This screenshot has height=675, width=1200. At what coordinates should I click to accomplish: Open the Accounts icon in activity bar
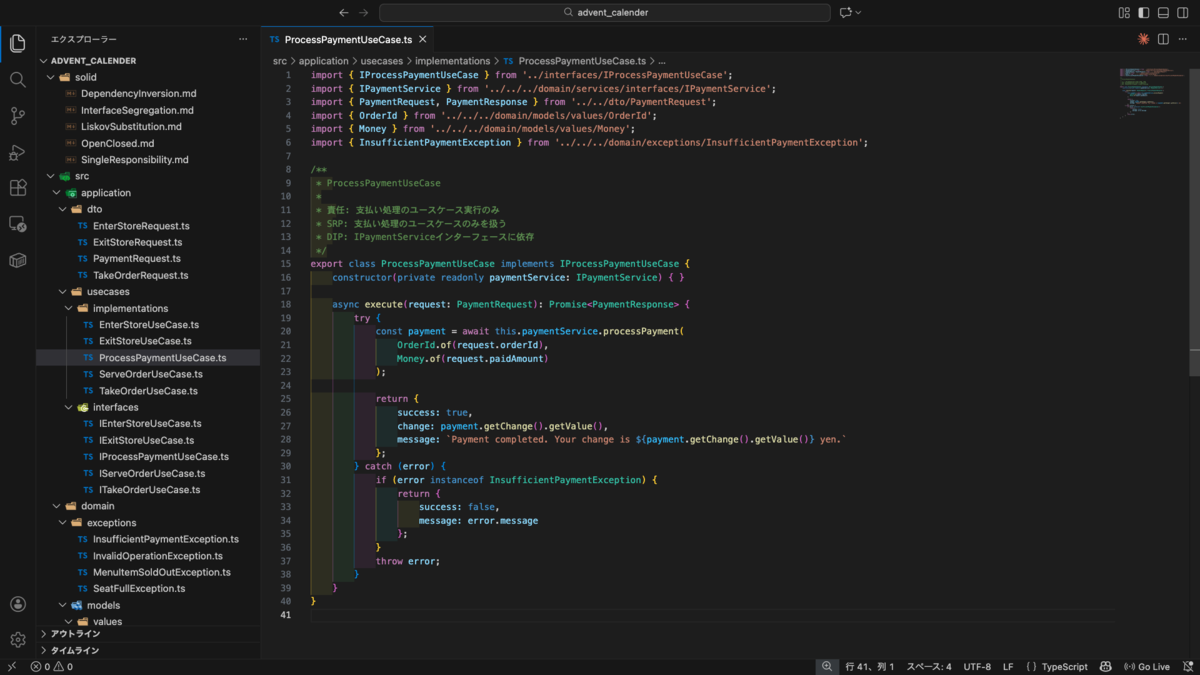(x=17, y=603)
